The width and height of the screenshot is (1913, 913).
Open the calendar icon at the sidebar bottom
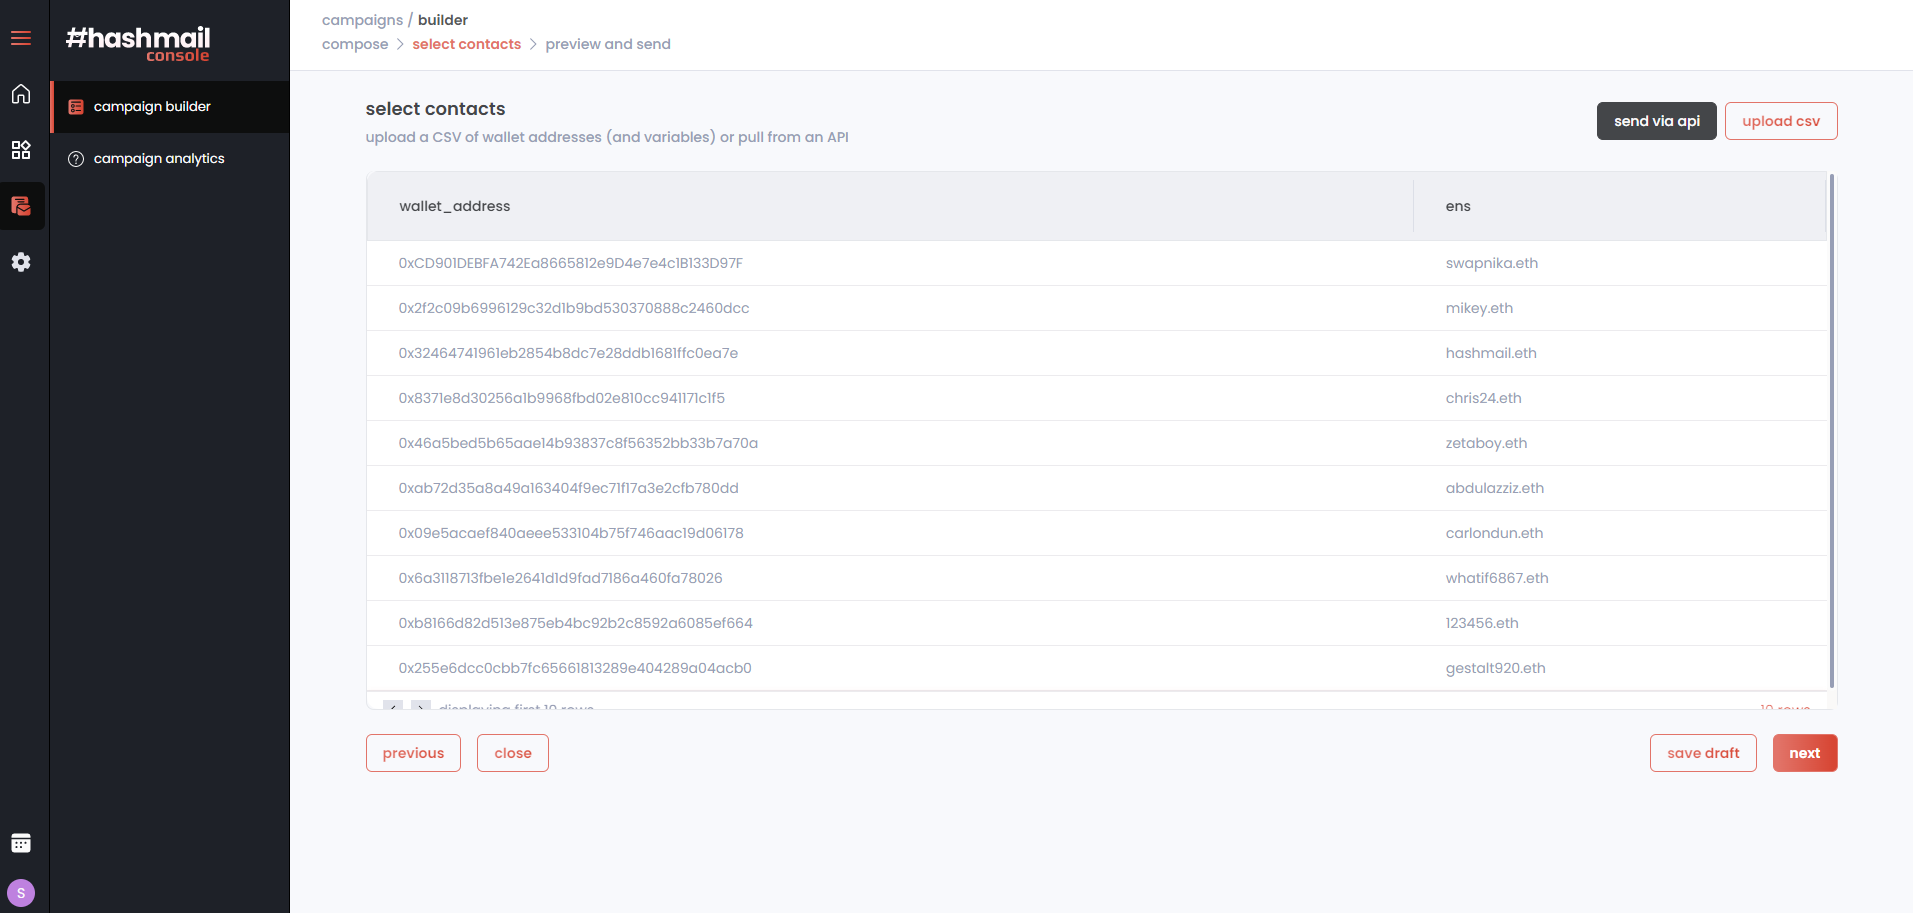tap(21, 843)
